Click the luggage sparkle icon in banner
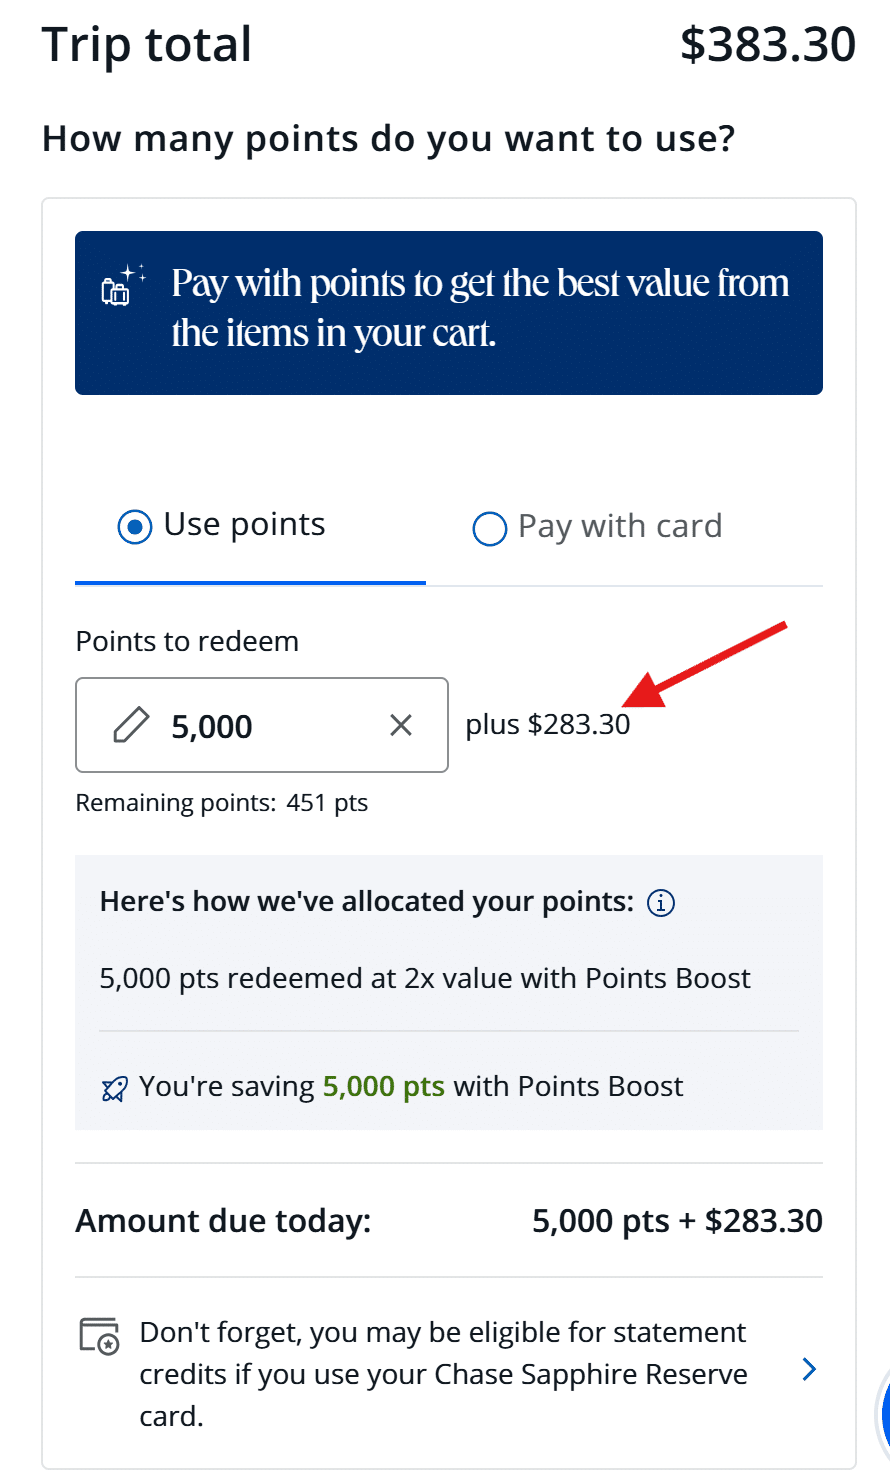890x1484 pixels. [x=123, y=285]
